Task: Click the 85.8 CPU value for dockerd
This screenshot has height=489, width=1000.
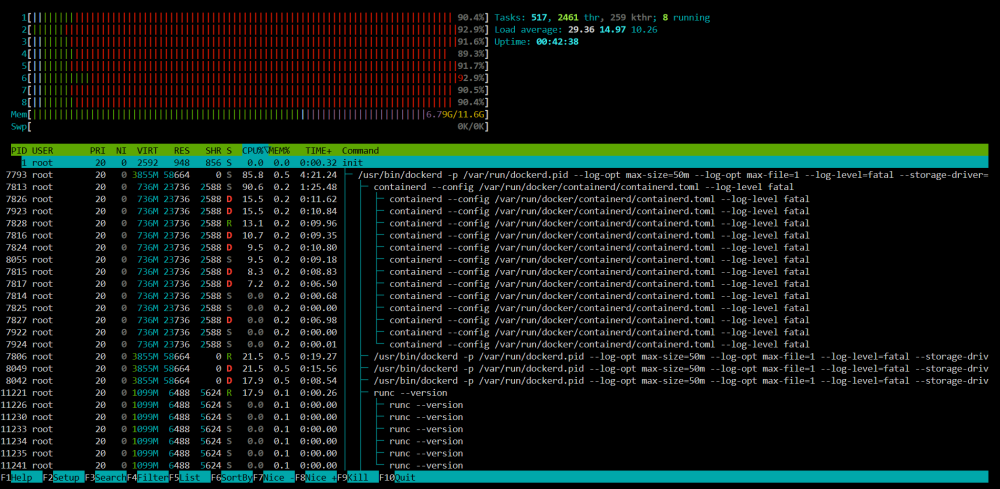Action: click(253, 175)
